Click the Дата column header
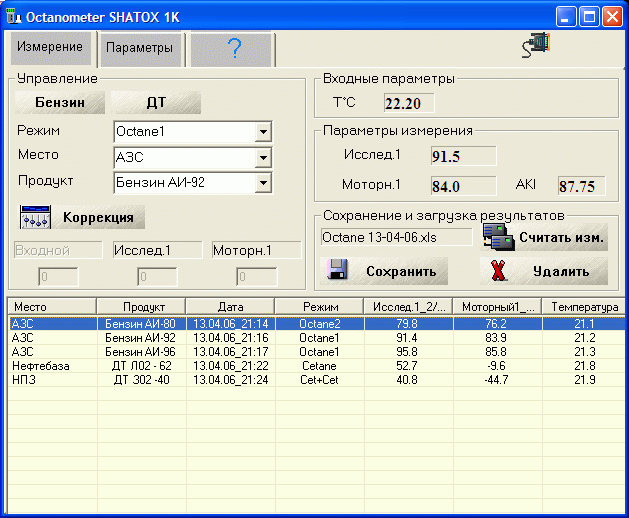 pos(230,307)
